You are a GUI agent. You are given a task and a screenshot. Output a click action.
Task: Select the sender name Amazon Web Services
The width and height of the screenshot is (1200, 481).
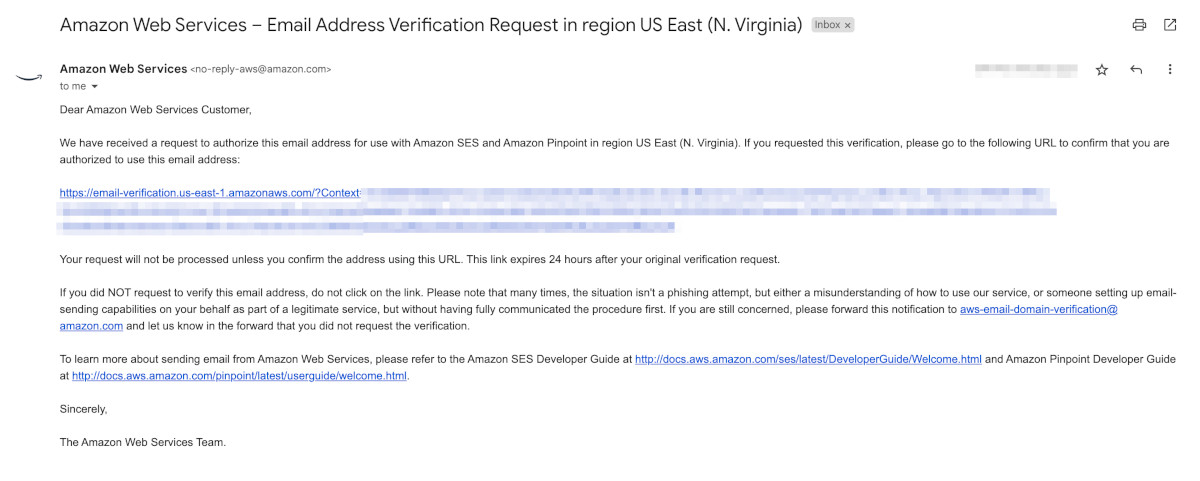coord(123,69)
